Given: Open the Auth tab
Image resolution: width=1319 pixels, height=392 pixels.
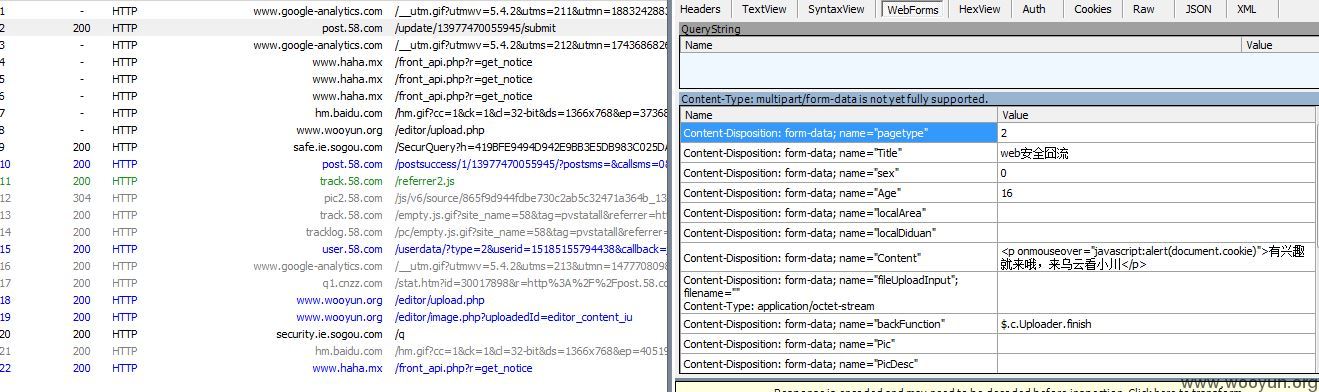Looking at the screenshot, I should (x=1034, y=9).
